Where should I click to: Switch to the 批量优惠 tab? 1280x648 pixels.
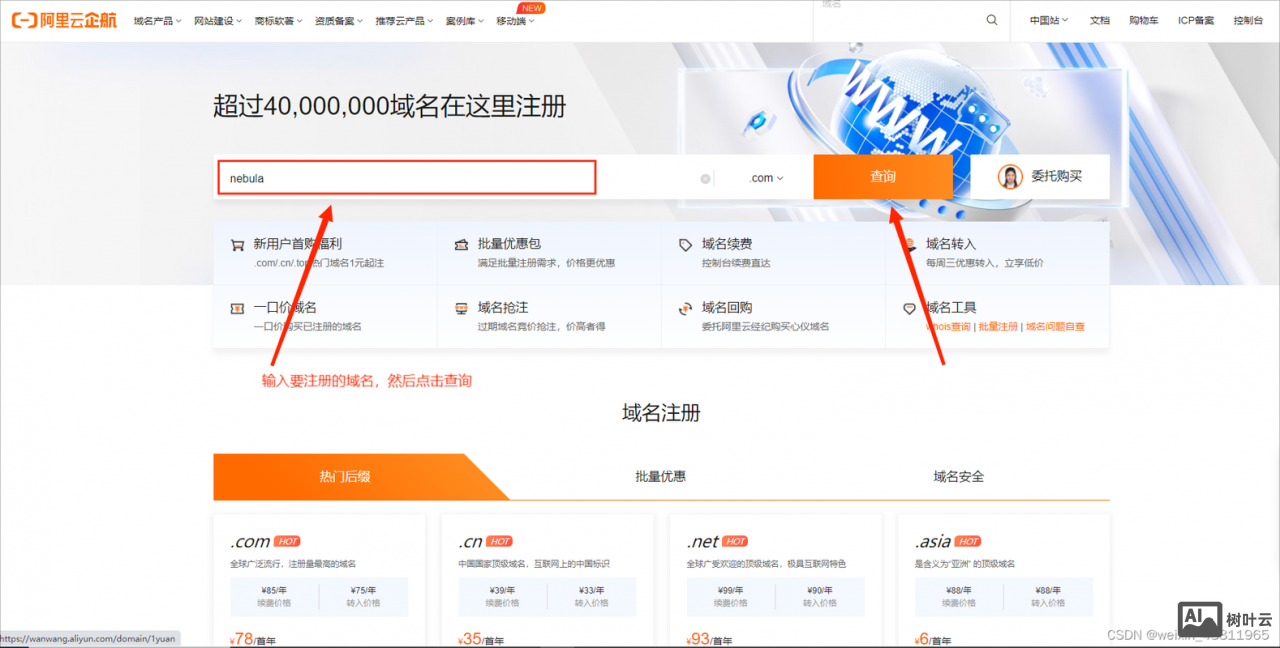point(660,477)
